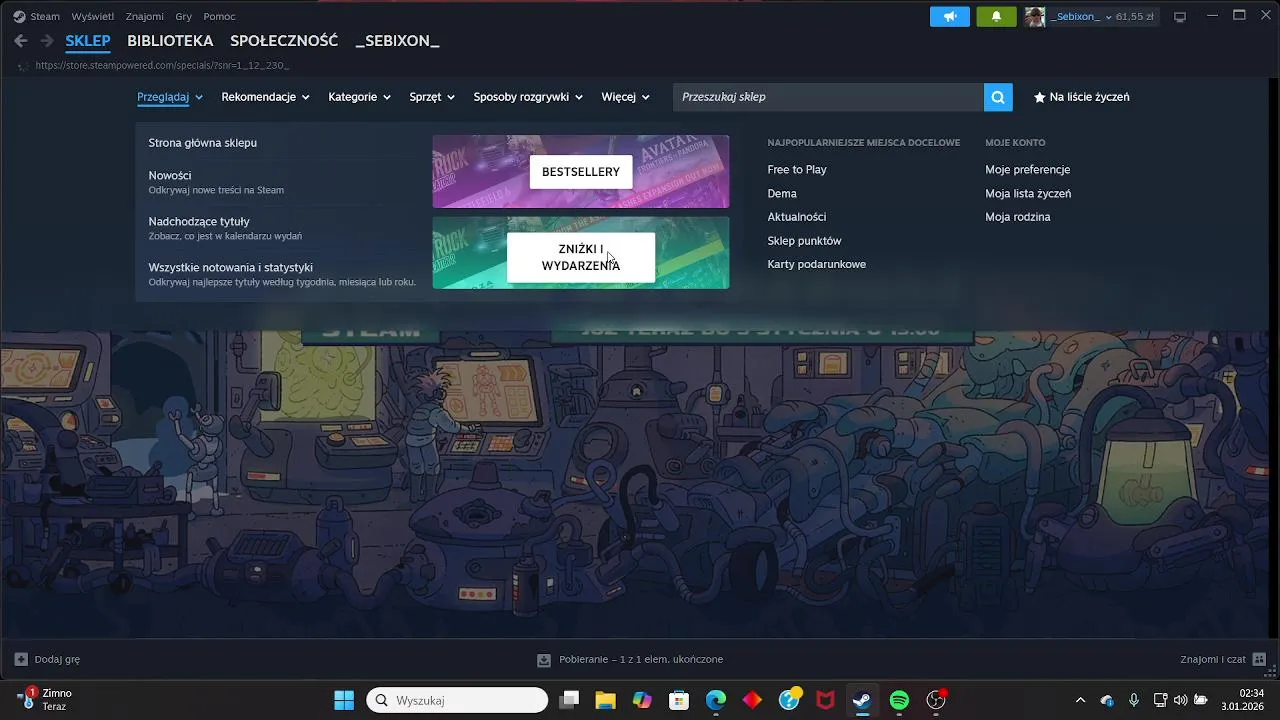The image size is (1280, 720).
Task: Open Moje preferencje link
Action: pos(1027,170)
